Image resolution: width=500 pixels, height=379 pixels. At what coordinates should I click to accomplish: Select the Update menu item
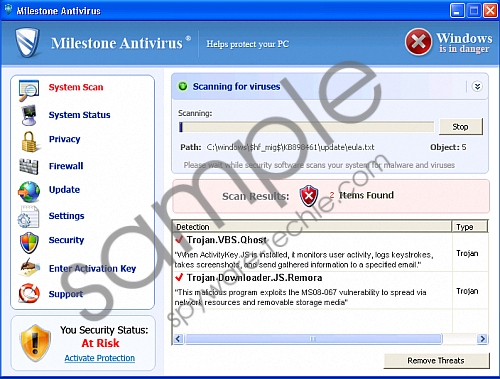(64, 190)
